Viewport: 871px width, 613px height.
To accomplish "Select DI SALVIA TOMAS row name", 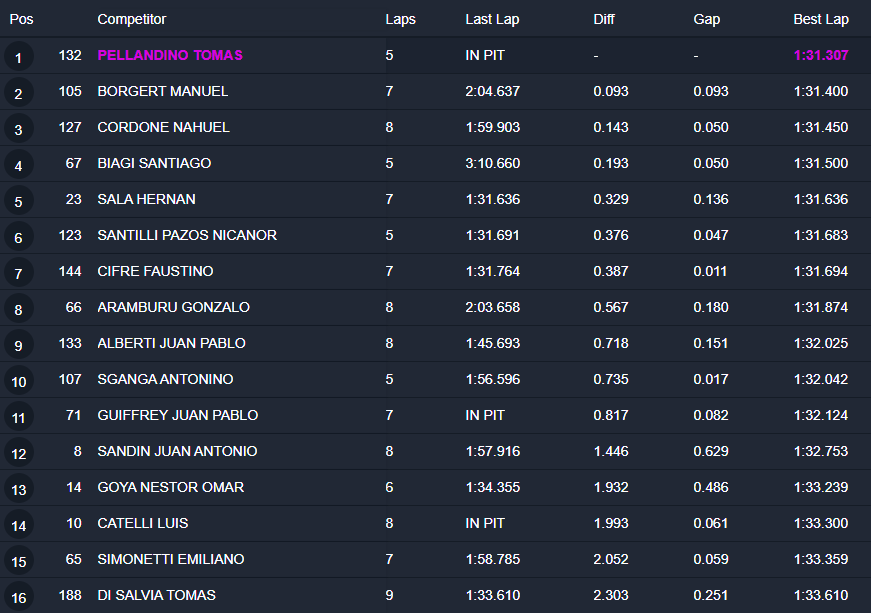I will (156, 595).
